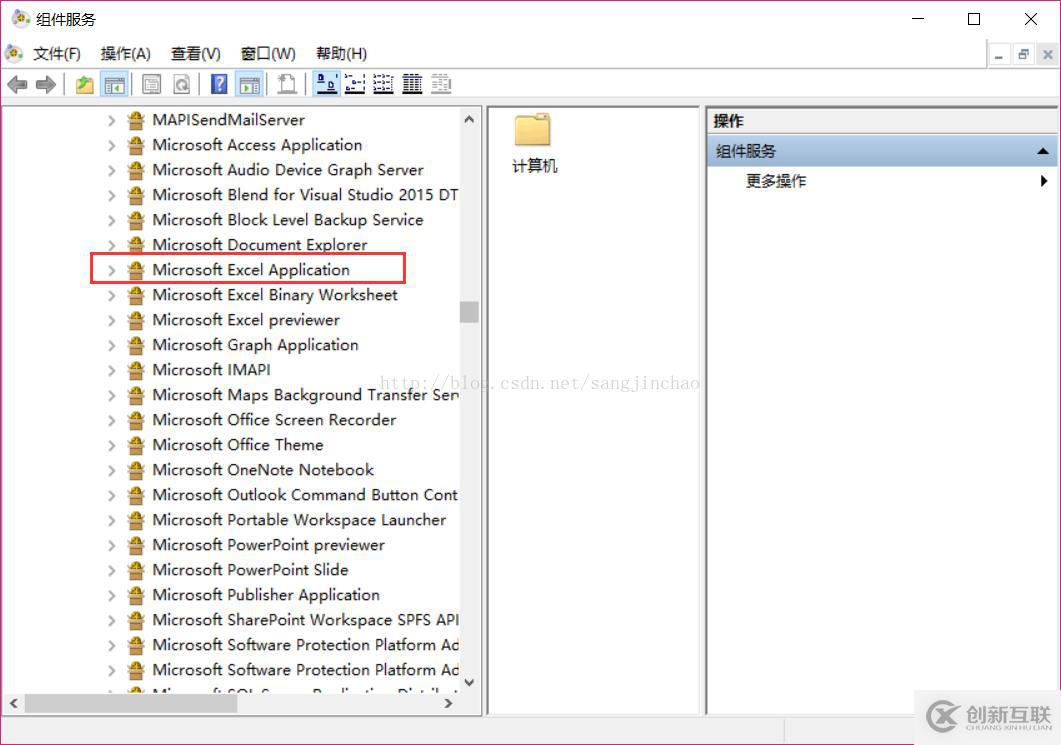Click the Component Services icon in menu bar
Image resolution: width=1061 pixels, height=745 pixels.
14,53
